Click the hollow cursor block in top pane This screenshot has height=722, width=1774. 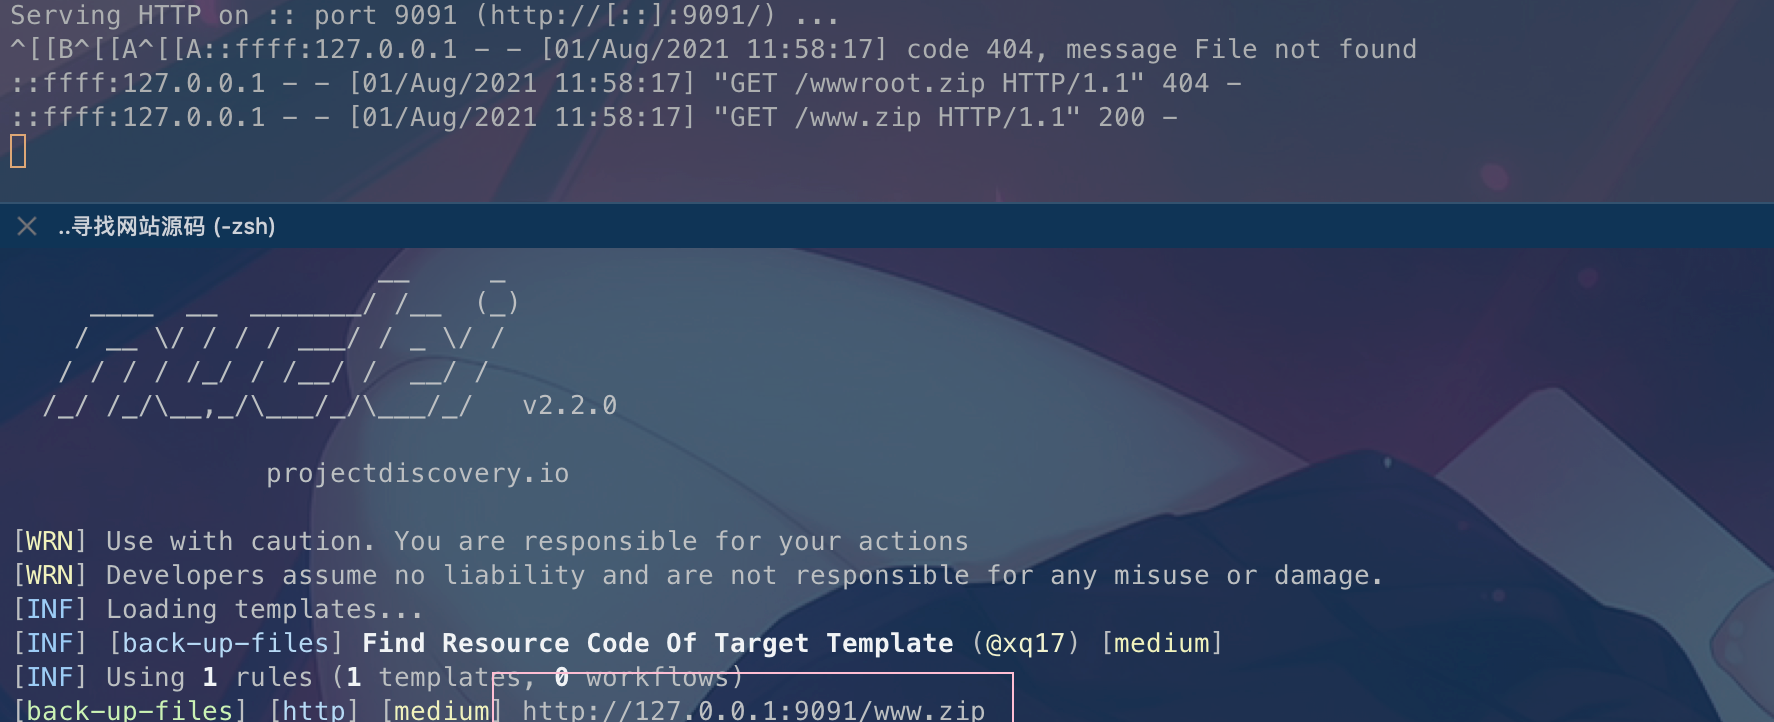(18, 152)
